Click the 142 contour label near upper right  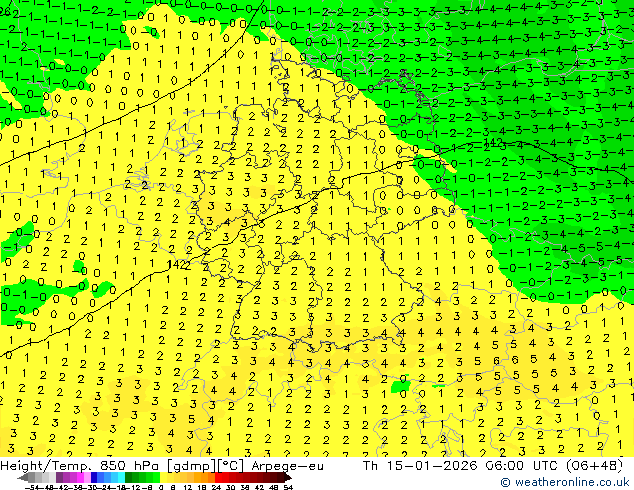[493, 142]
